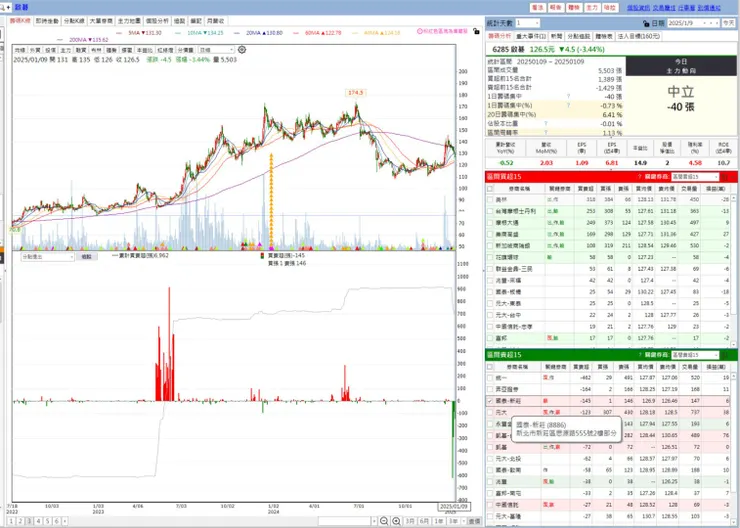Click list icon at right of red 區間買超15 header
The height and width of the screenshot is (528, 740).
coord(725,177)
